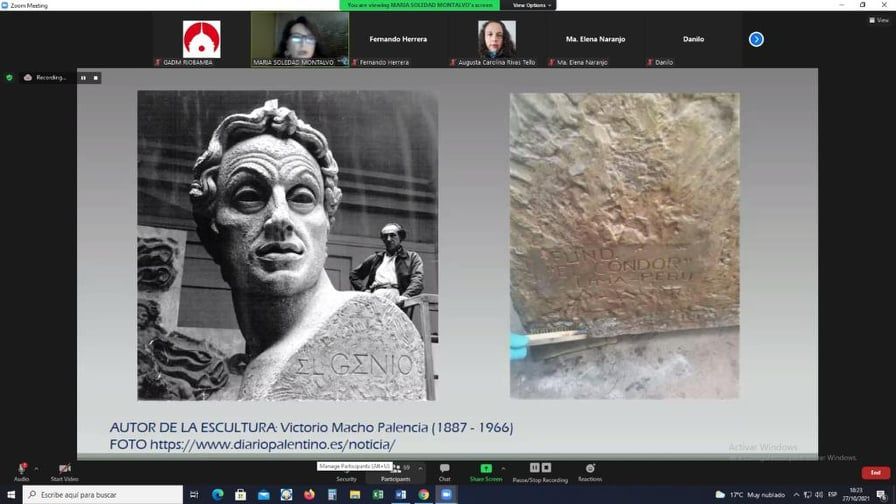896x504 pixels.
Task: Click the red End meeting button
Action: coord(875,472)
